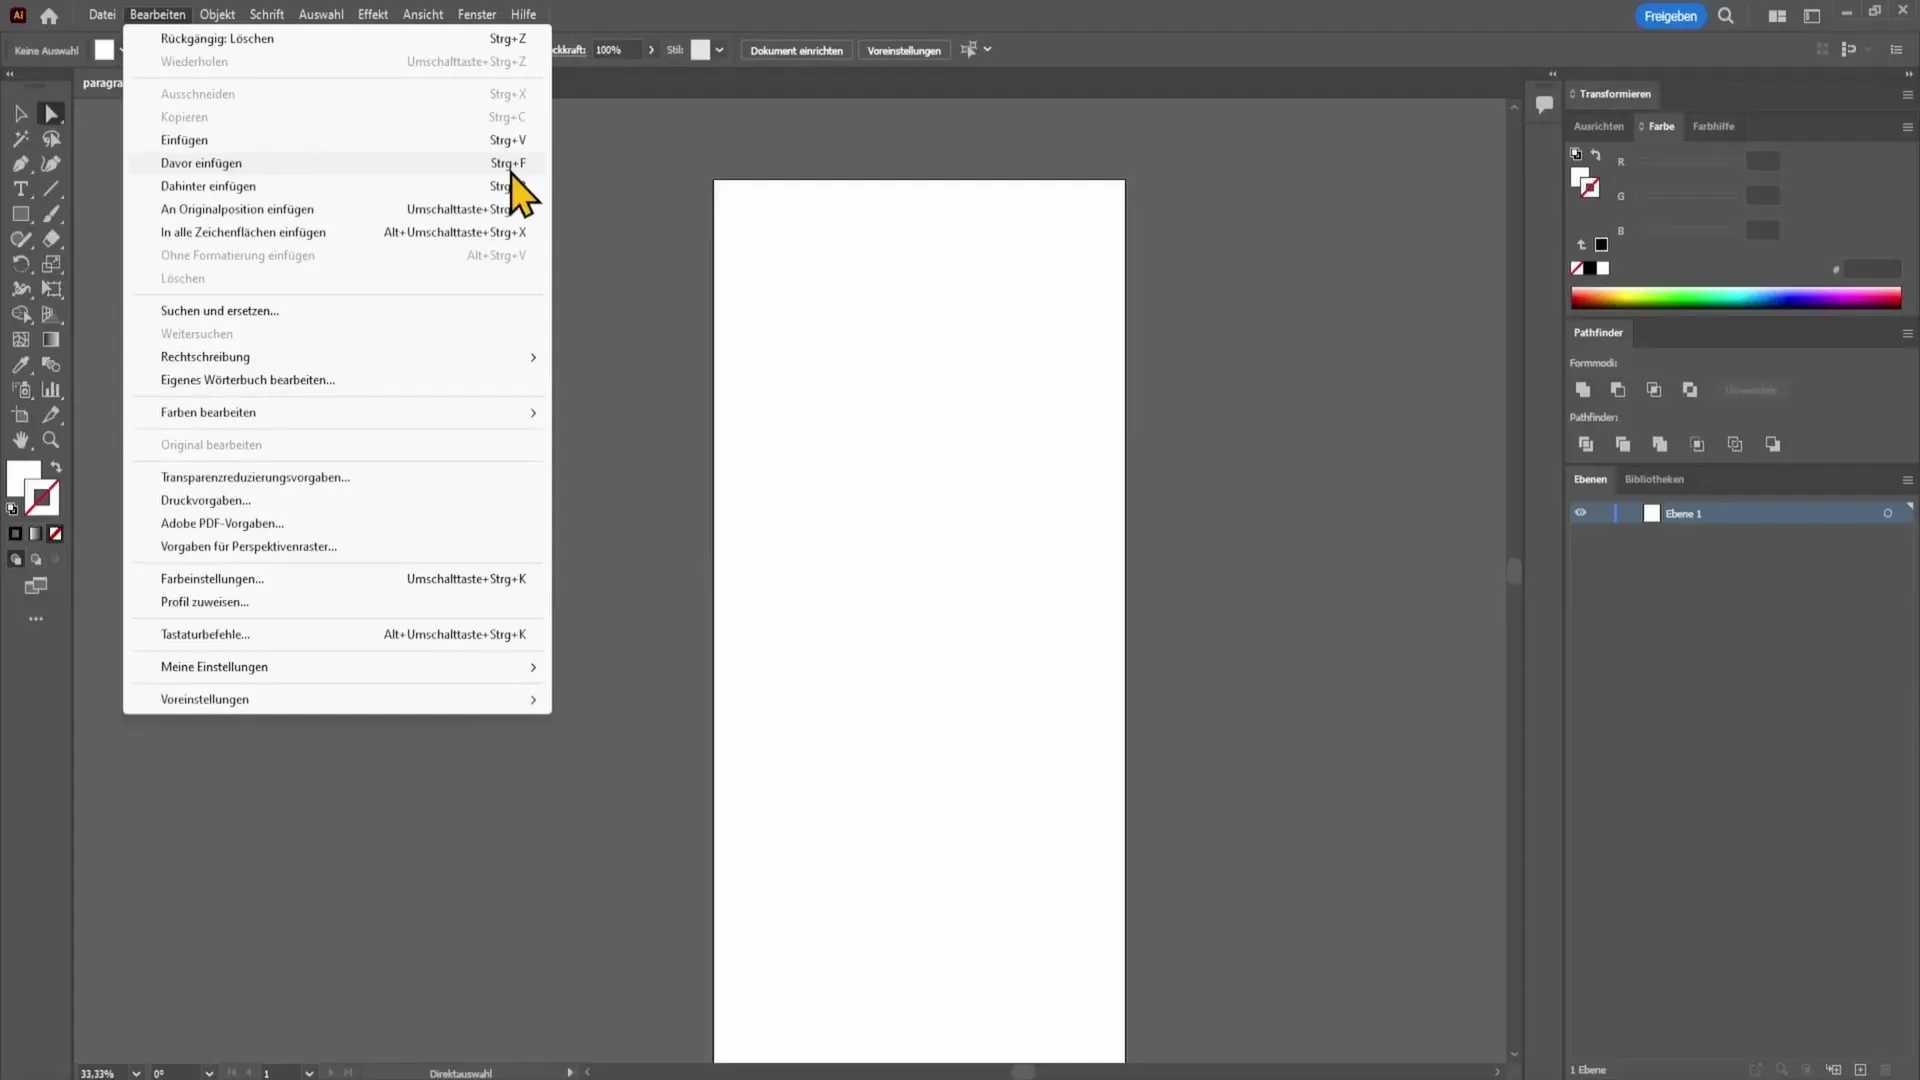The image size is (1920, 1080).
Task: Switch to the Farbhilfe tab
Action: point(1713,127)
